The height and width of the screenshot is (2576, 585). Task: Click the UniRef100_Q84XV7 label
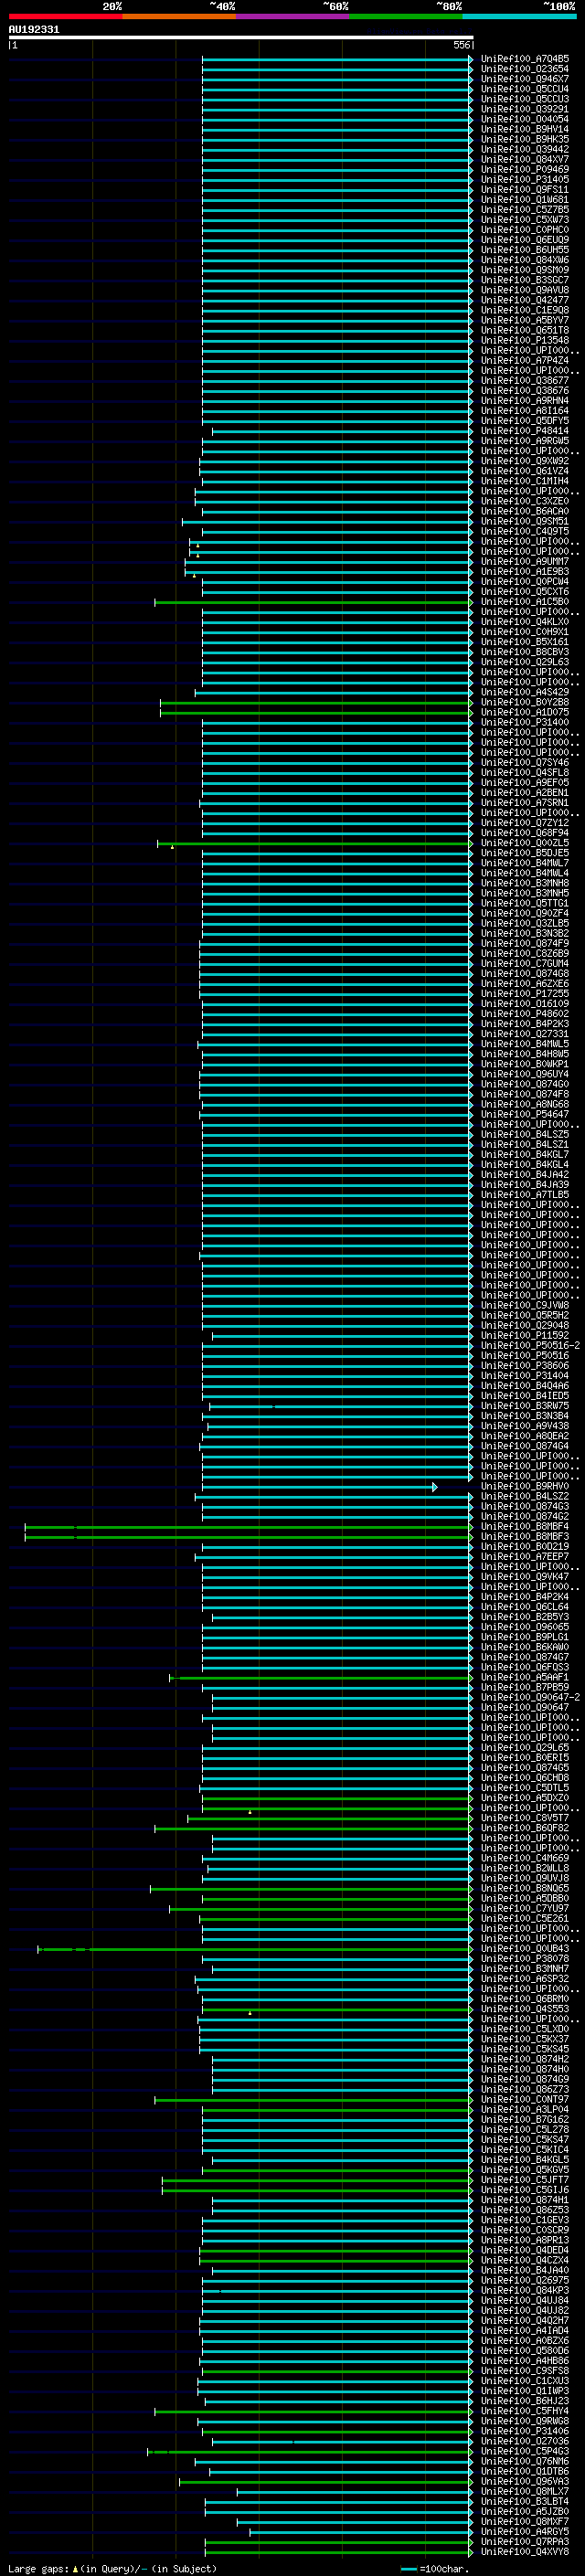click(x=525, y=159)
